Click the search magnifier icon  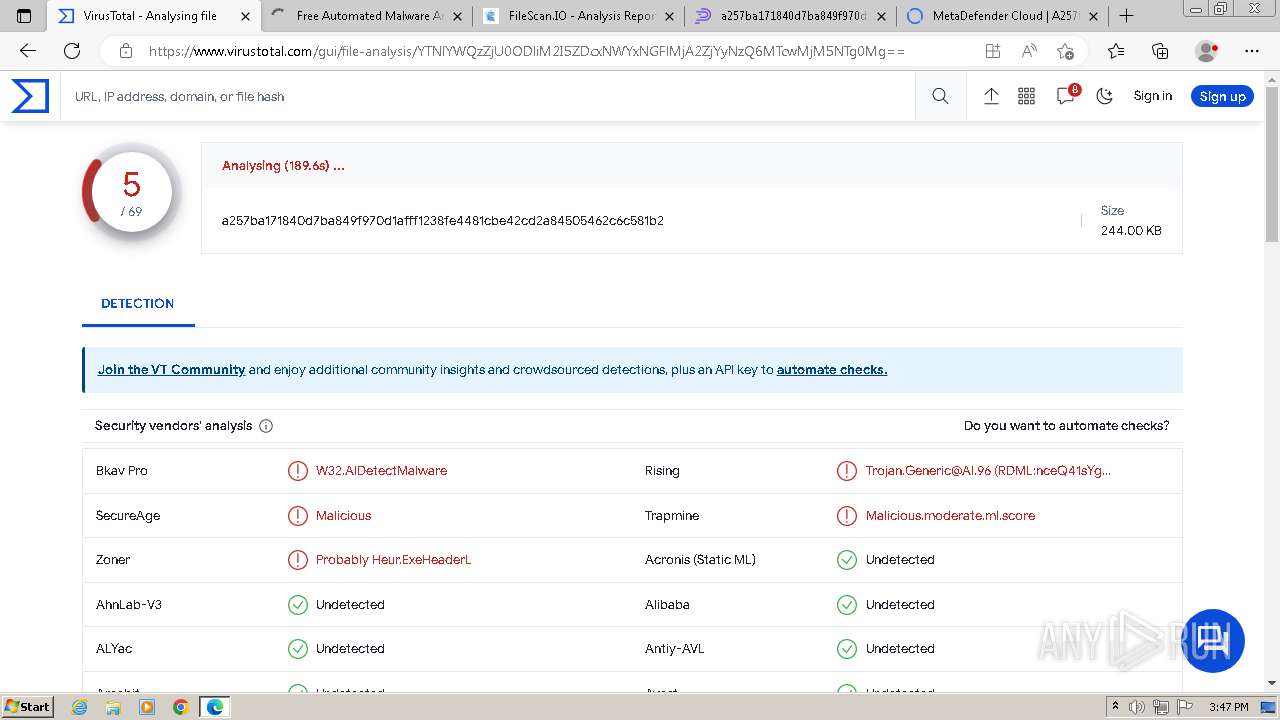(x=940, y=96)
